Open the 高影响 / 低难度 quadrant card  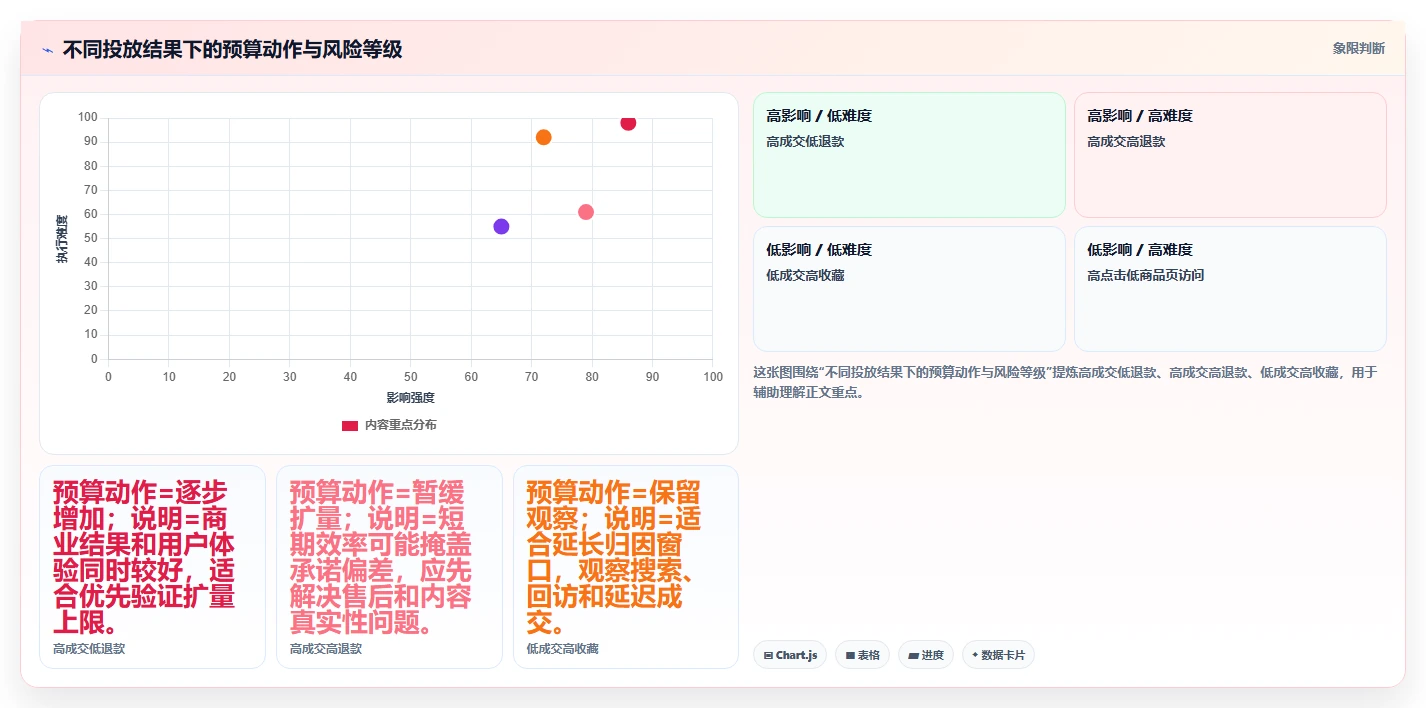[x=909, y=155]
